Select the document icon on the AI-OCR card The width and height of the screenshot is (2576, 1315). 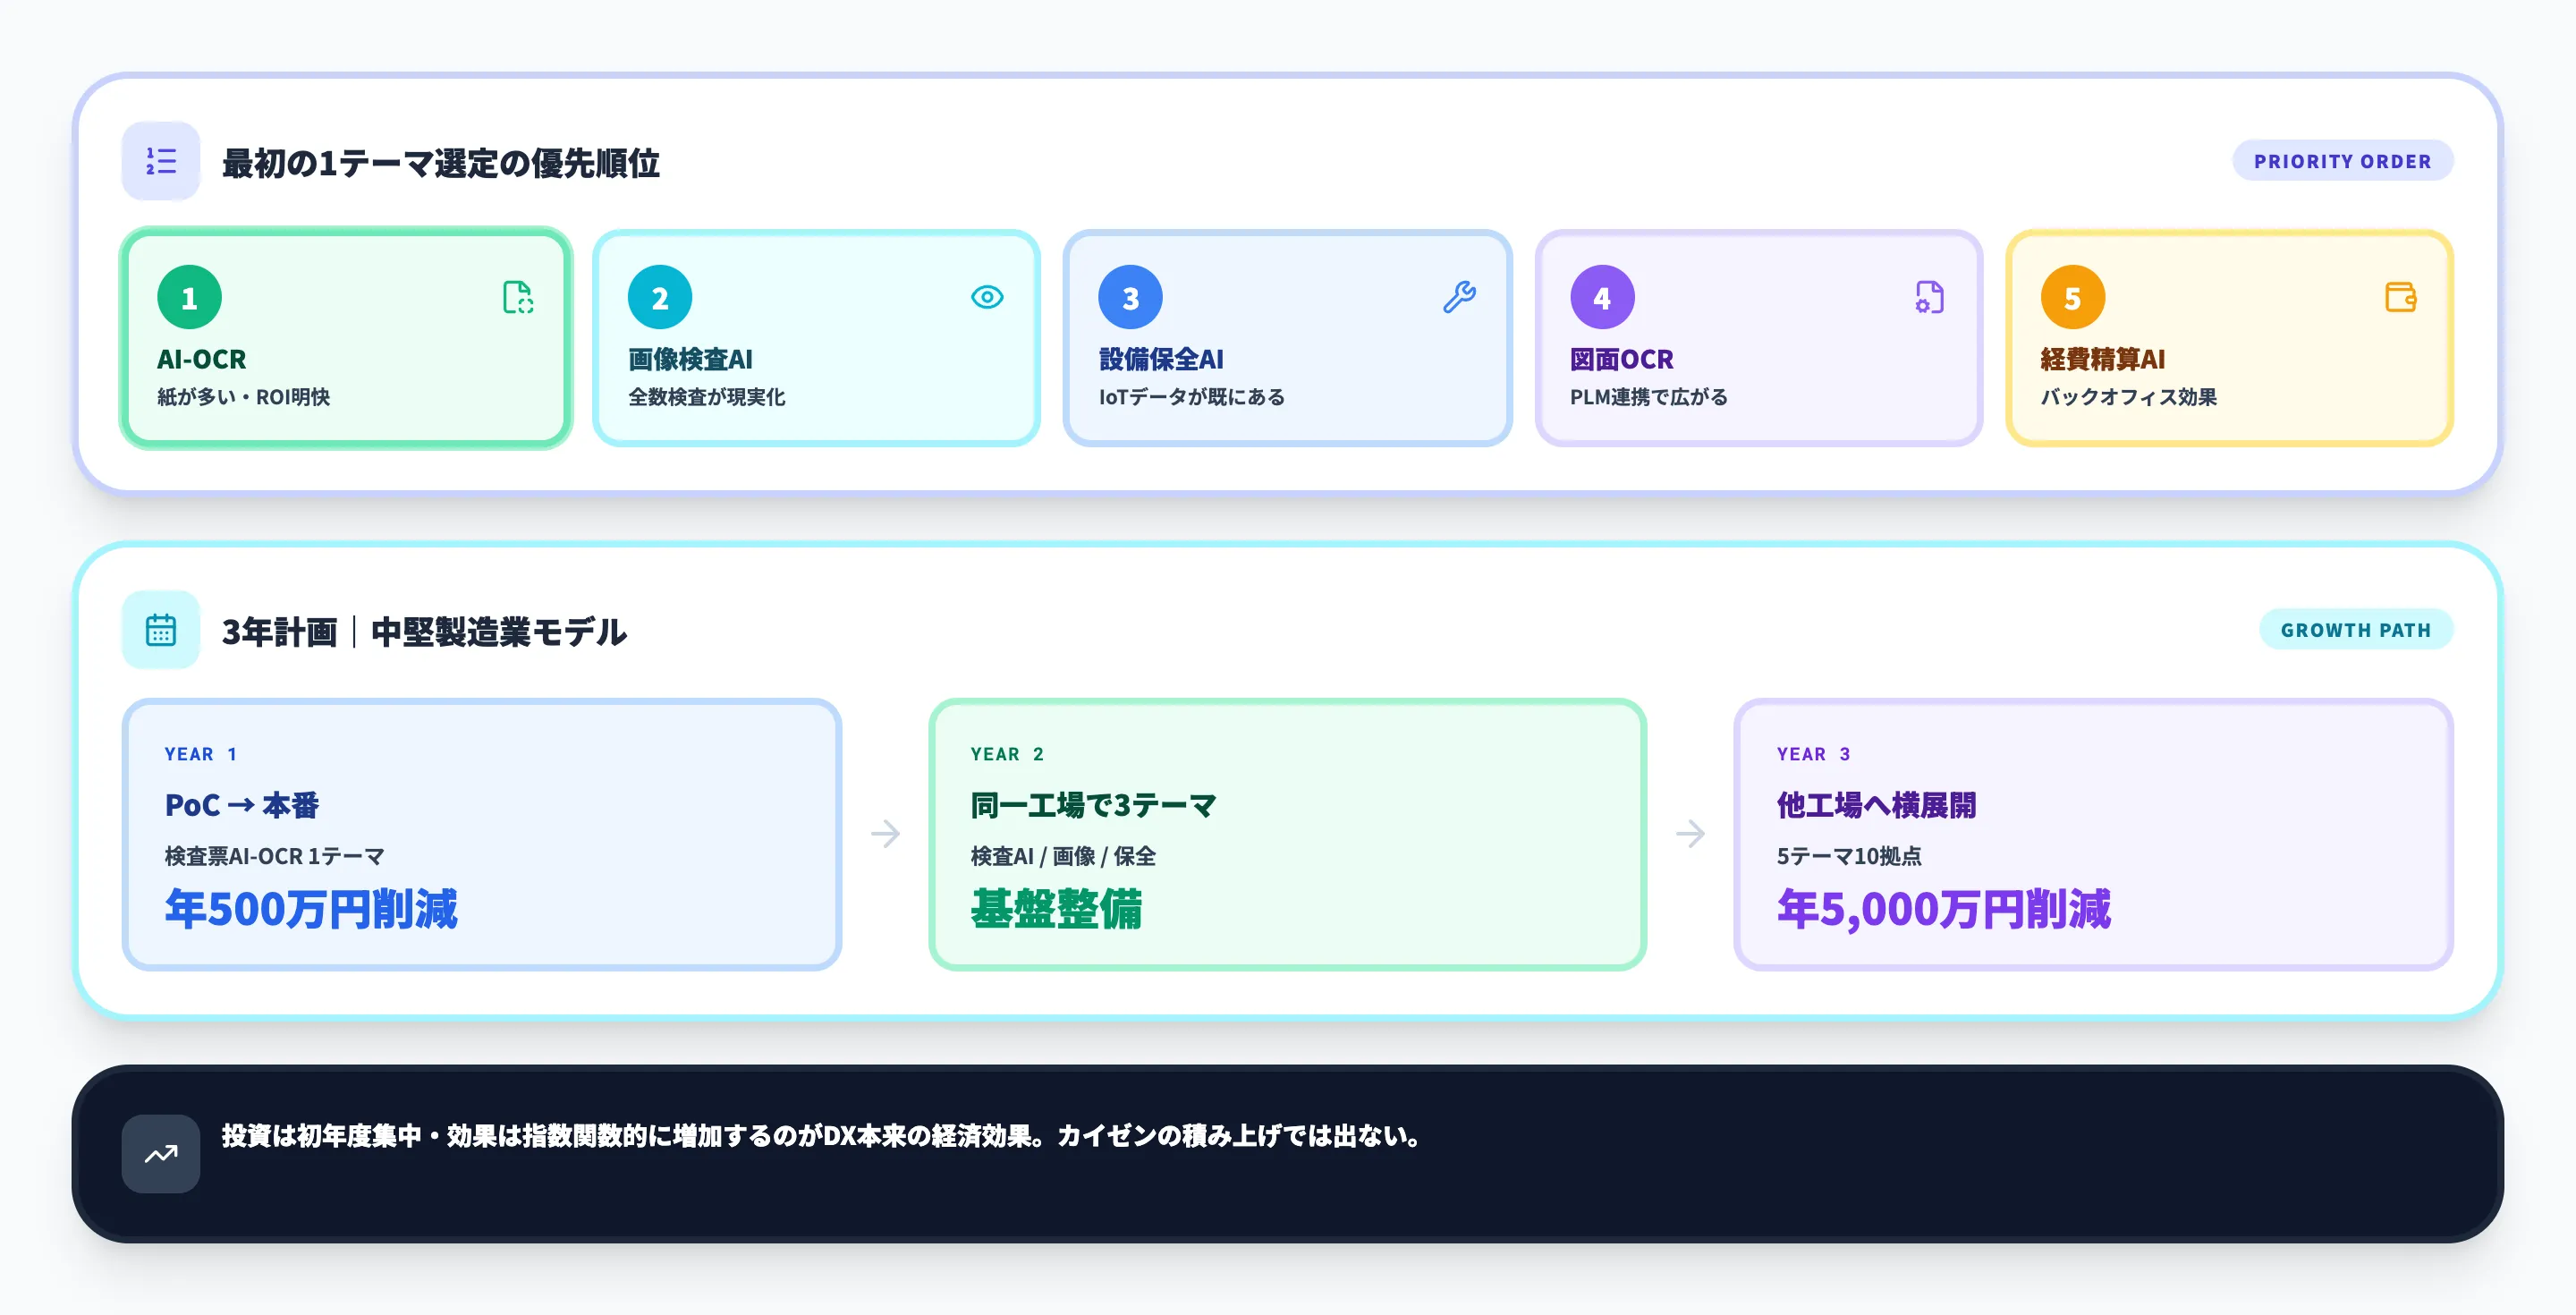pyautogui.click(x=517, y=297)
